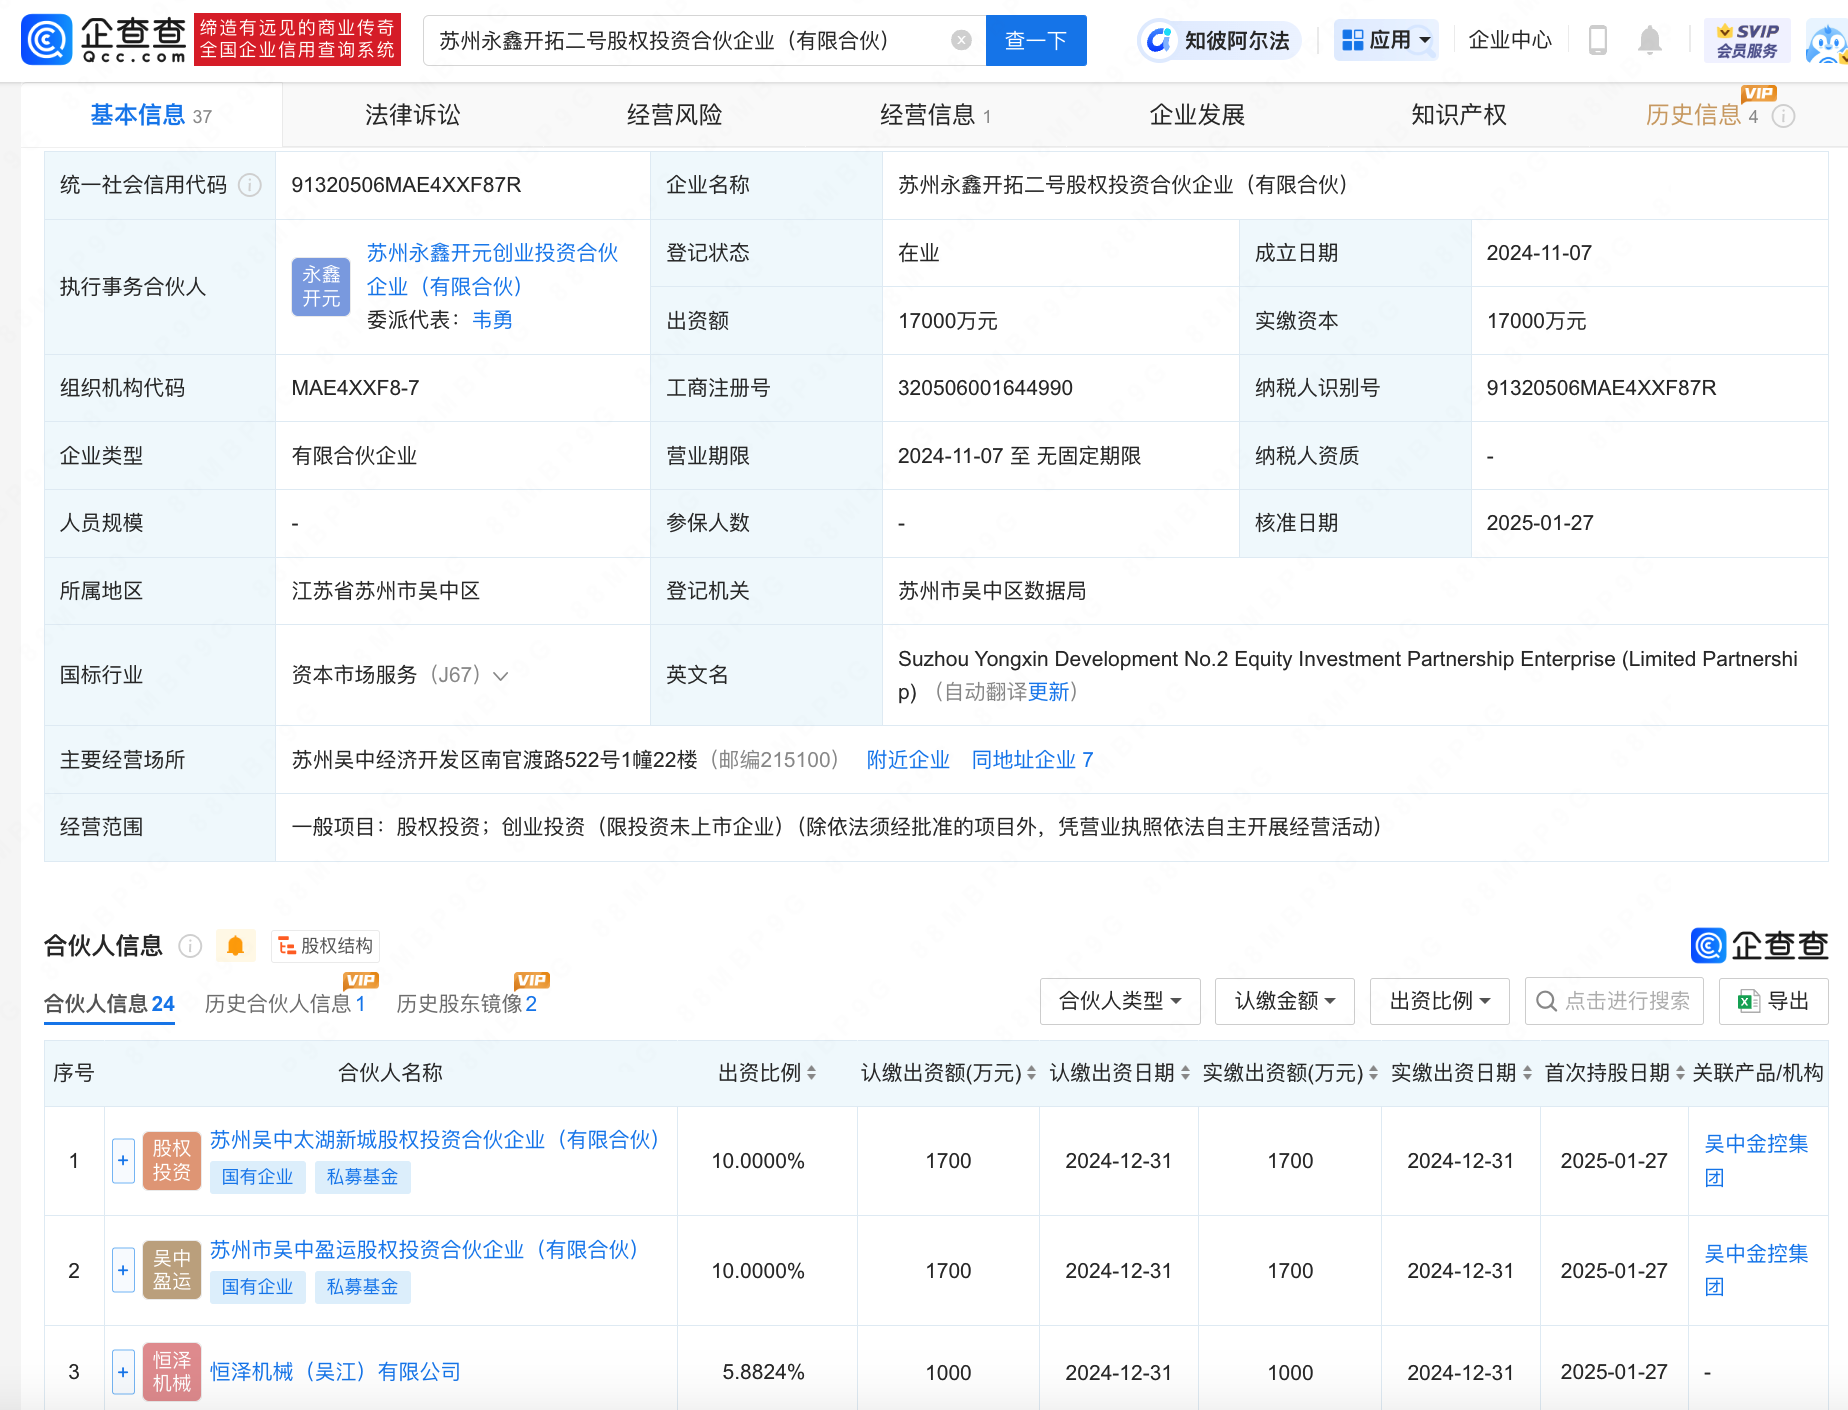Open the 出资比例 filter dropdown

coord(1440,1001)
